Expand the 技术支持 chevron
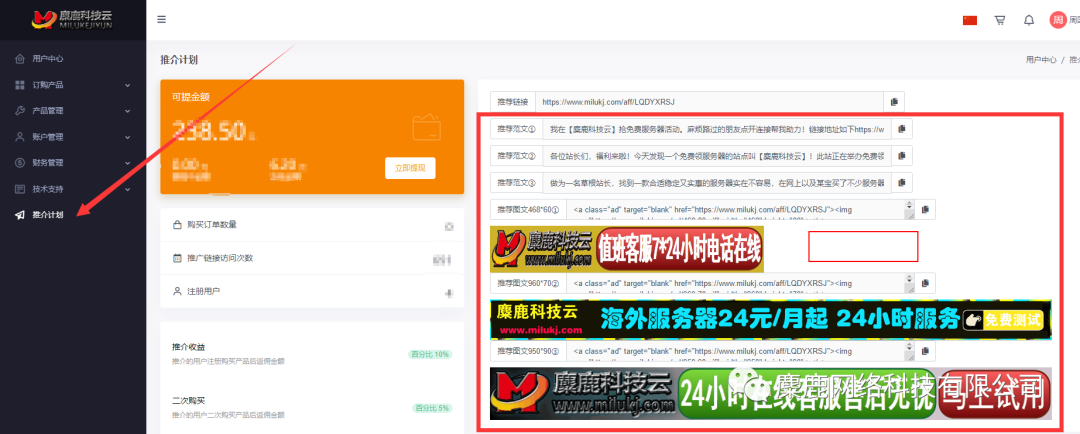Screen dimensions: 1080x434 127,189
